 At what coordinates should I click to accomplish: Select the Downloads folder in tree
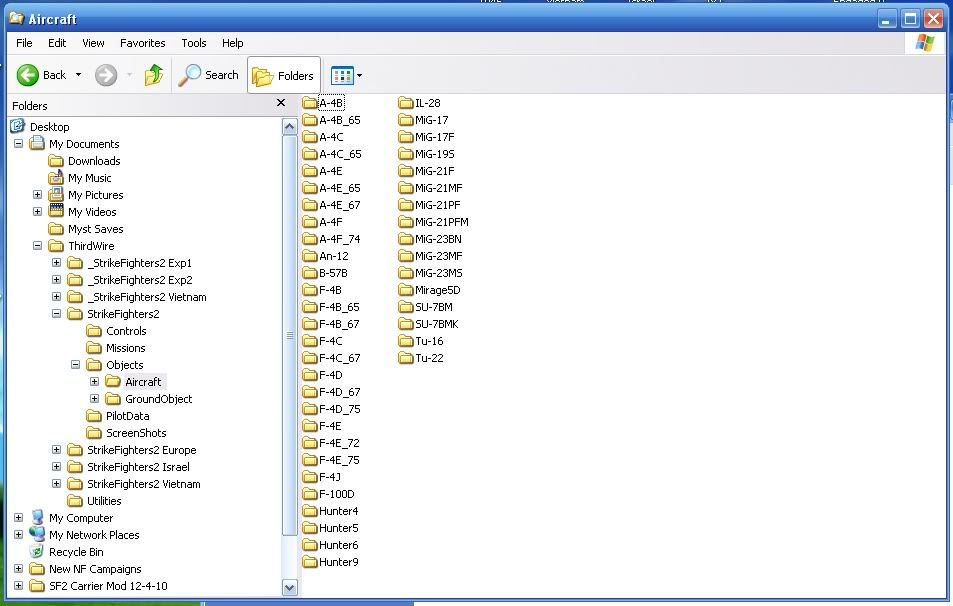click(x=94, y=161)
